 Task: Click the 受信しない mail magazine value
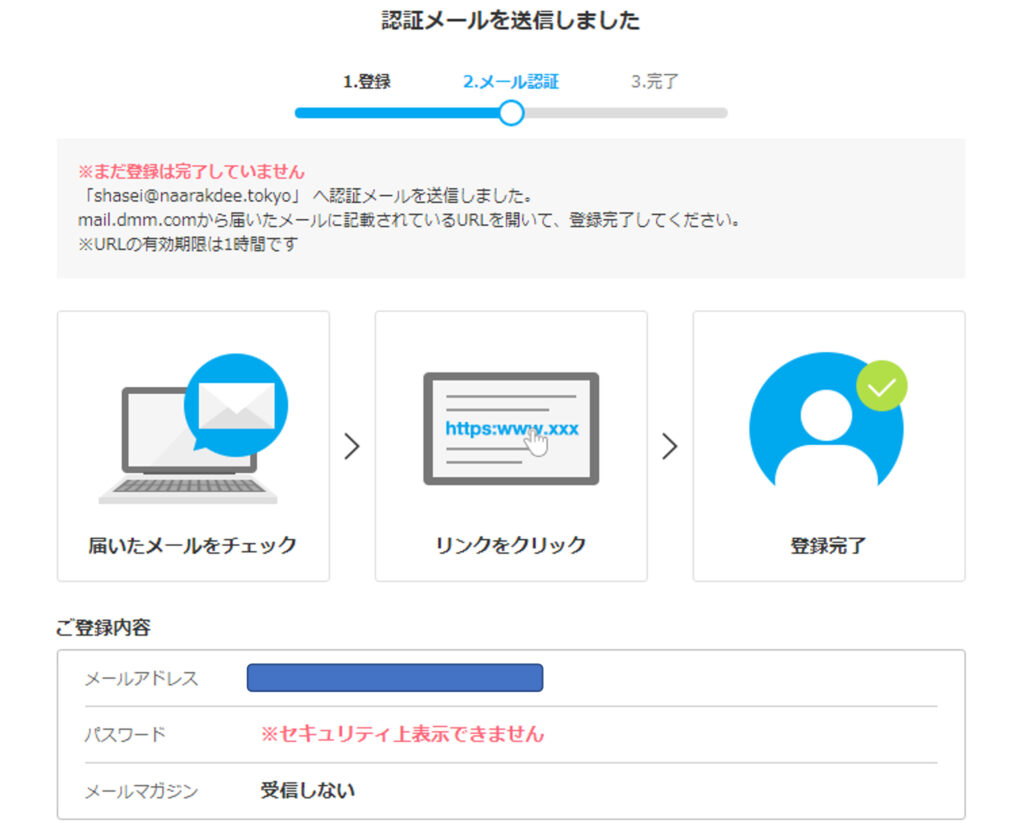307,790
